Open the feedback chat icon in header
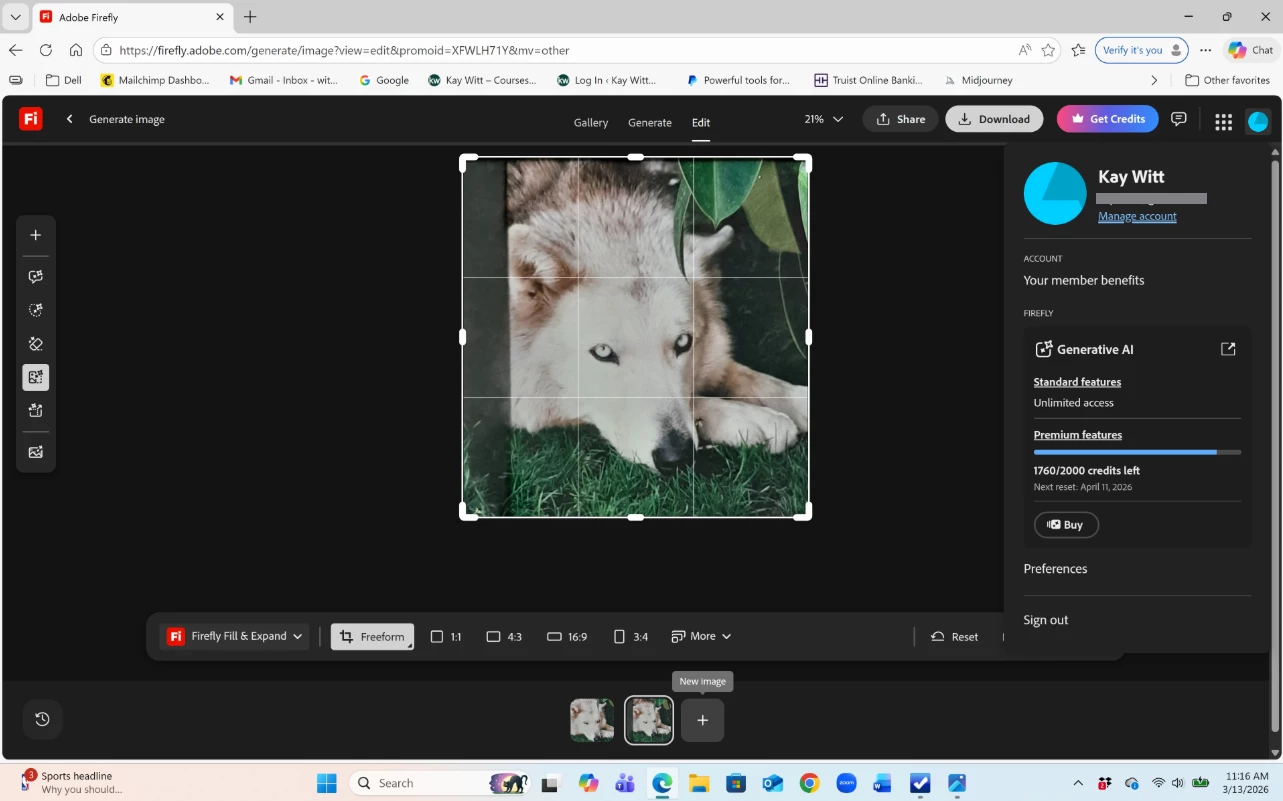This screenshot has width=1283, height=801. point(1179,119)
